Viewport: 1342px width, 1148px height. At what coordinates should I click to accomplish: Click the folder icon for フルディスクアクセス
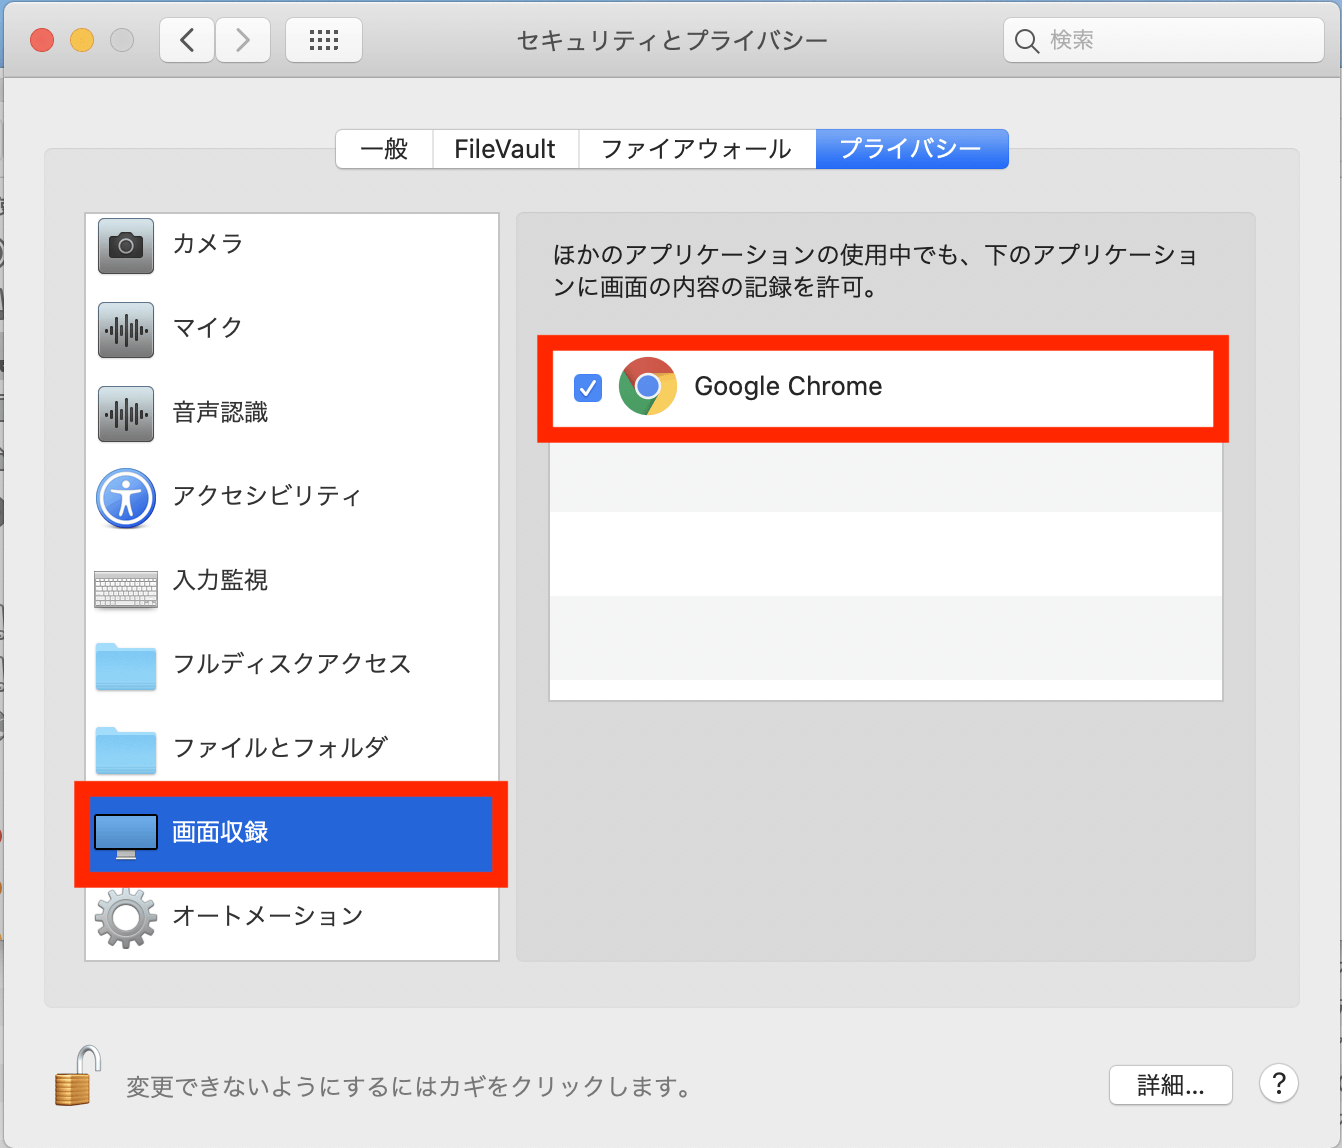point(126,666)
